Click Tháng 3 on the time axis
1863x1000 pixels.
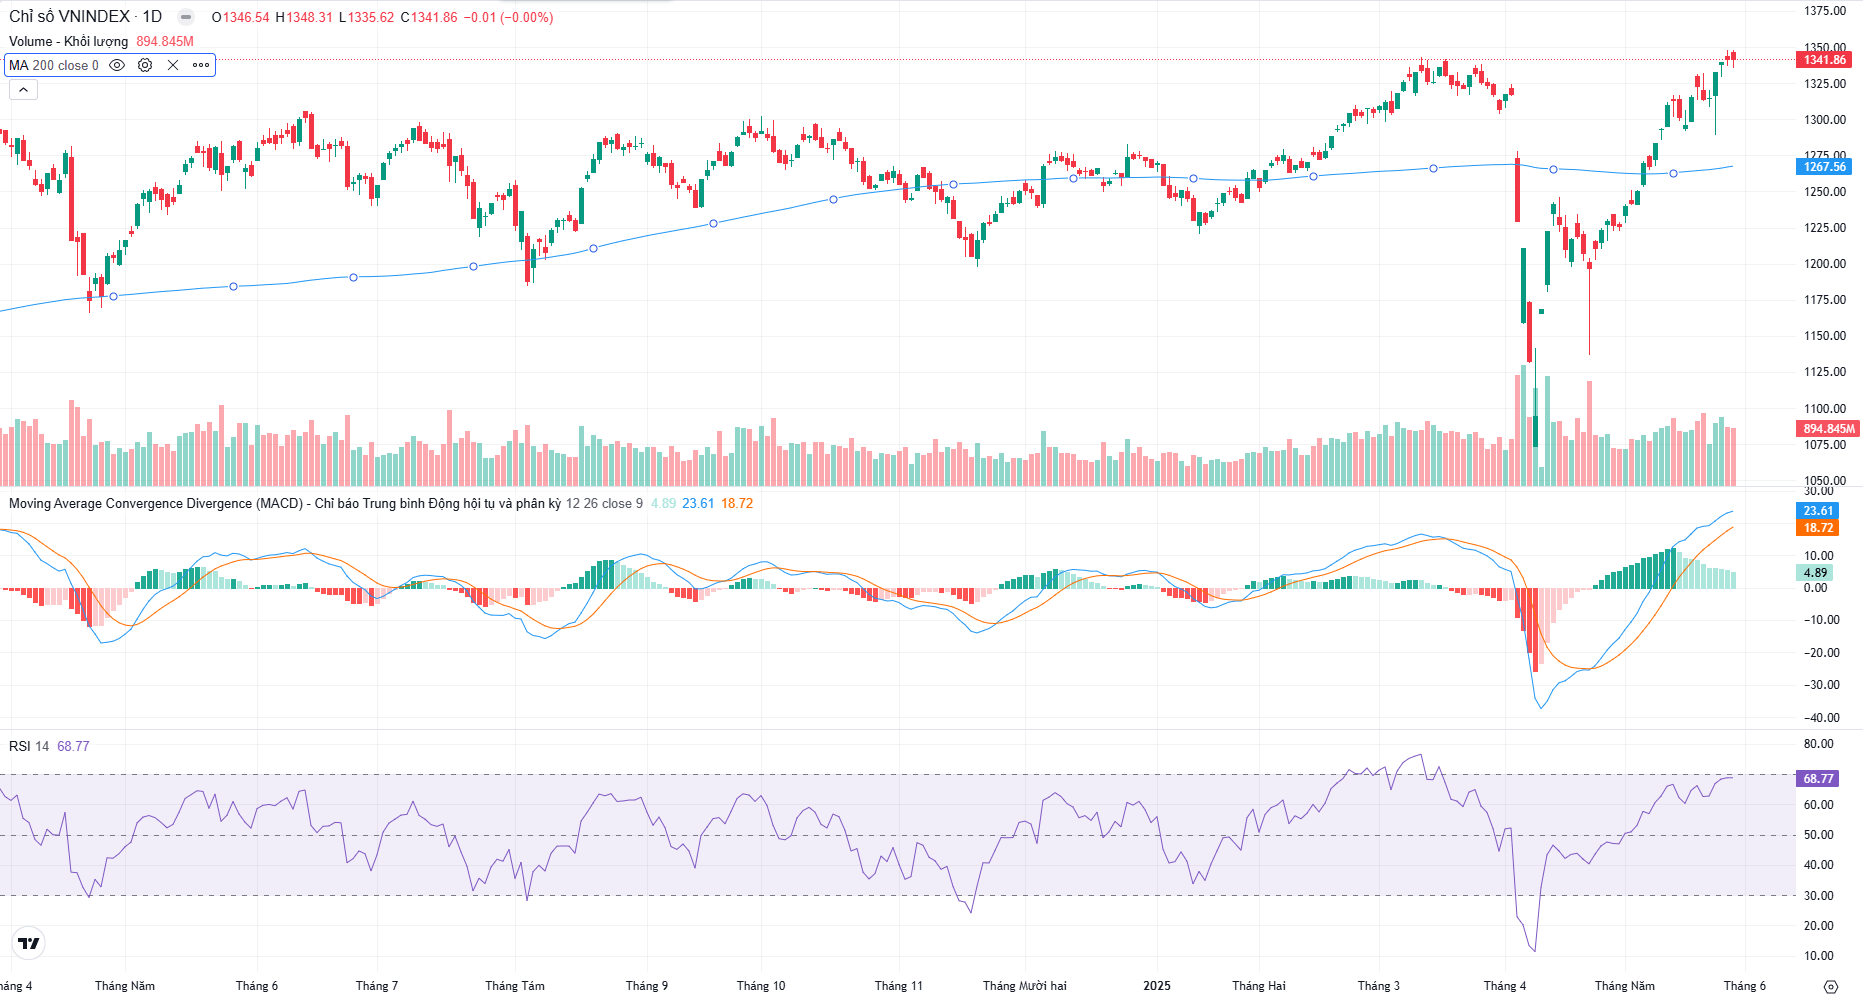click(x=1379, y=986)
